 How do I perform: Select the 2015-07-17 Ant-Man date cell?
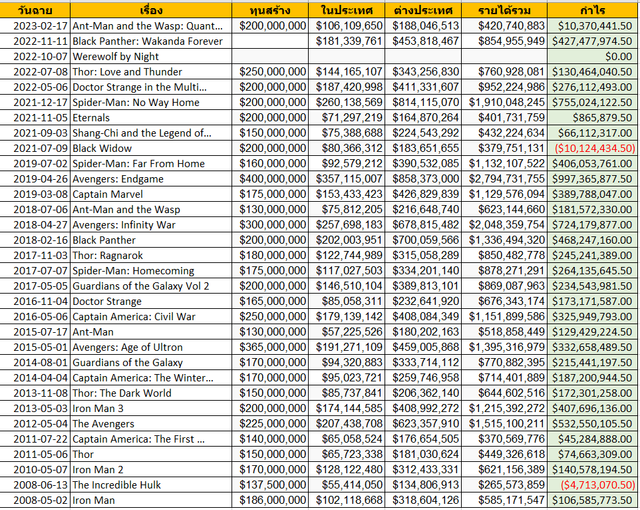pos(35,332)
